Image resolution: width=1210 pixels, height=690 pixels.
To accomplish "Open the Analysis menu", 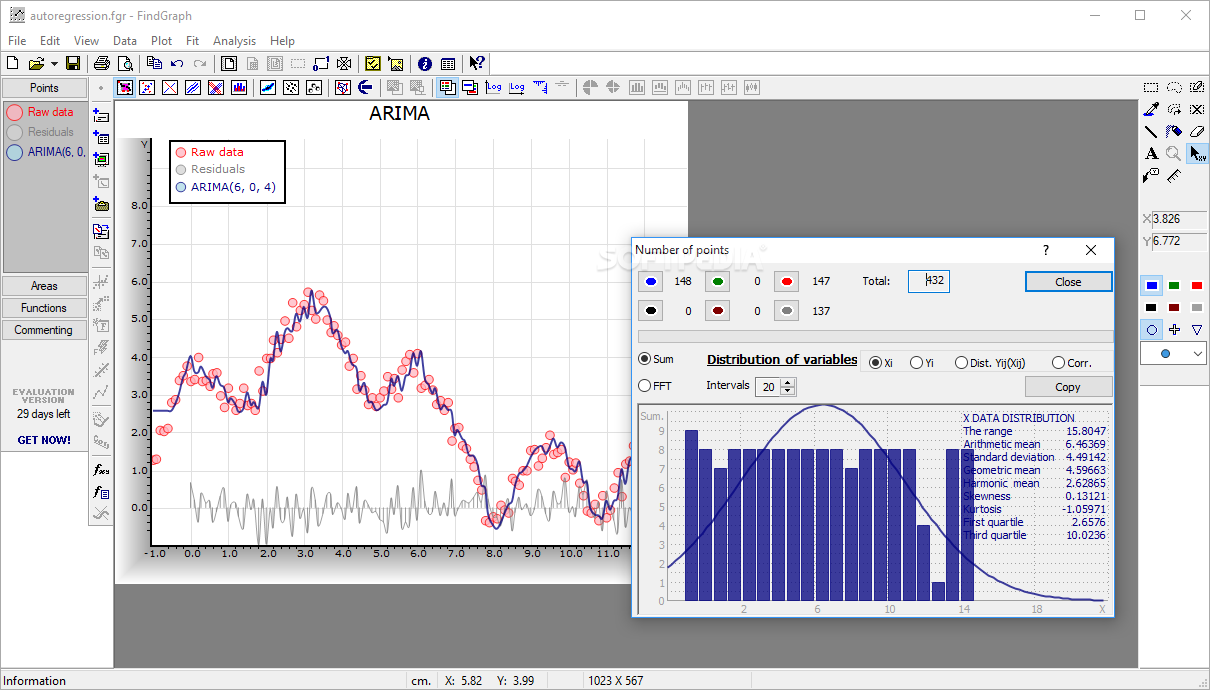I will pyautogui.click(x=234, y=41).
